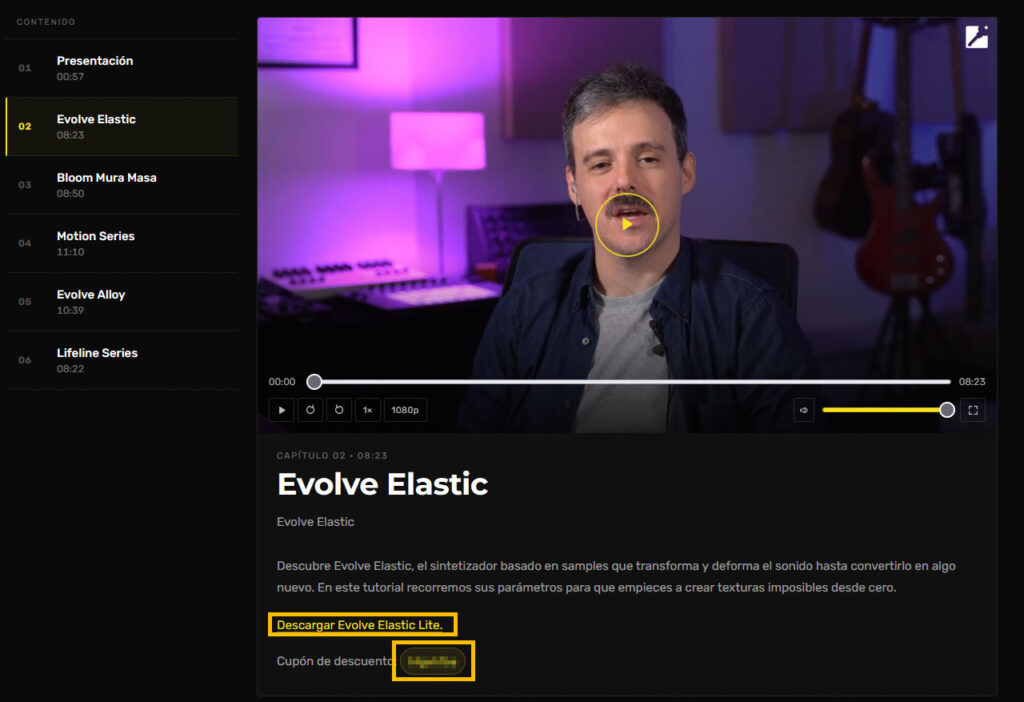Click the CONTENIDO sidebar header
Viewport: 1024px width, 702px height.
pos(46,22)
